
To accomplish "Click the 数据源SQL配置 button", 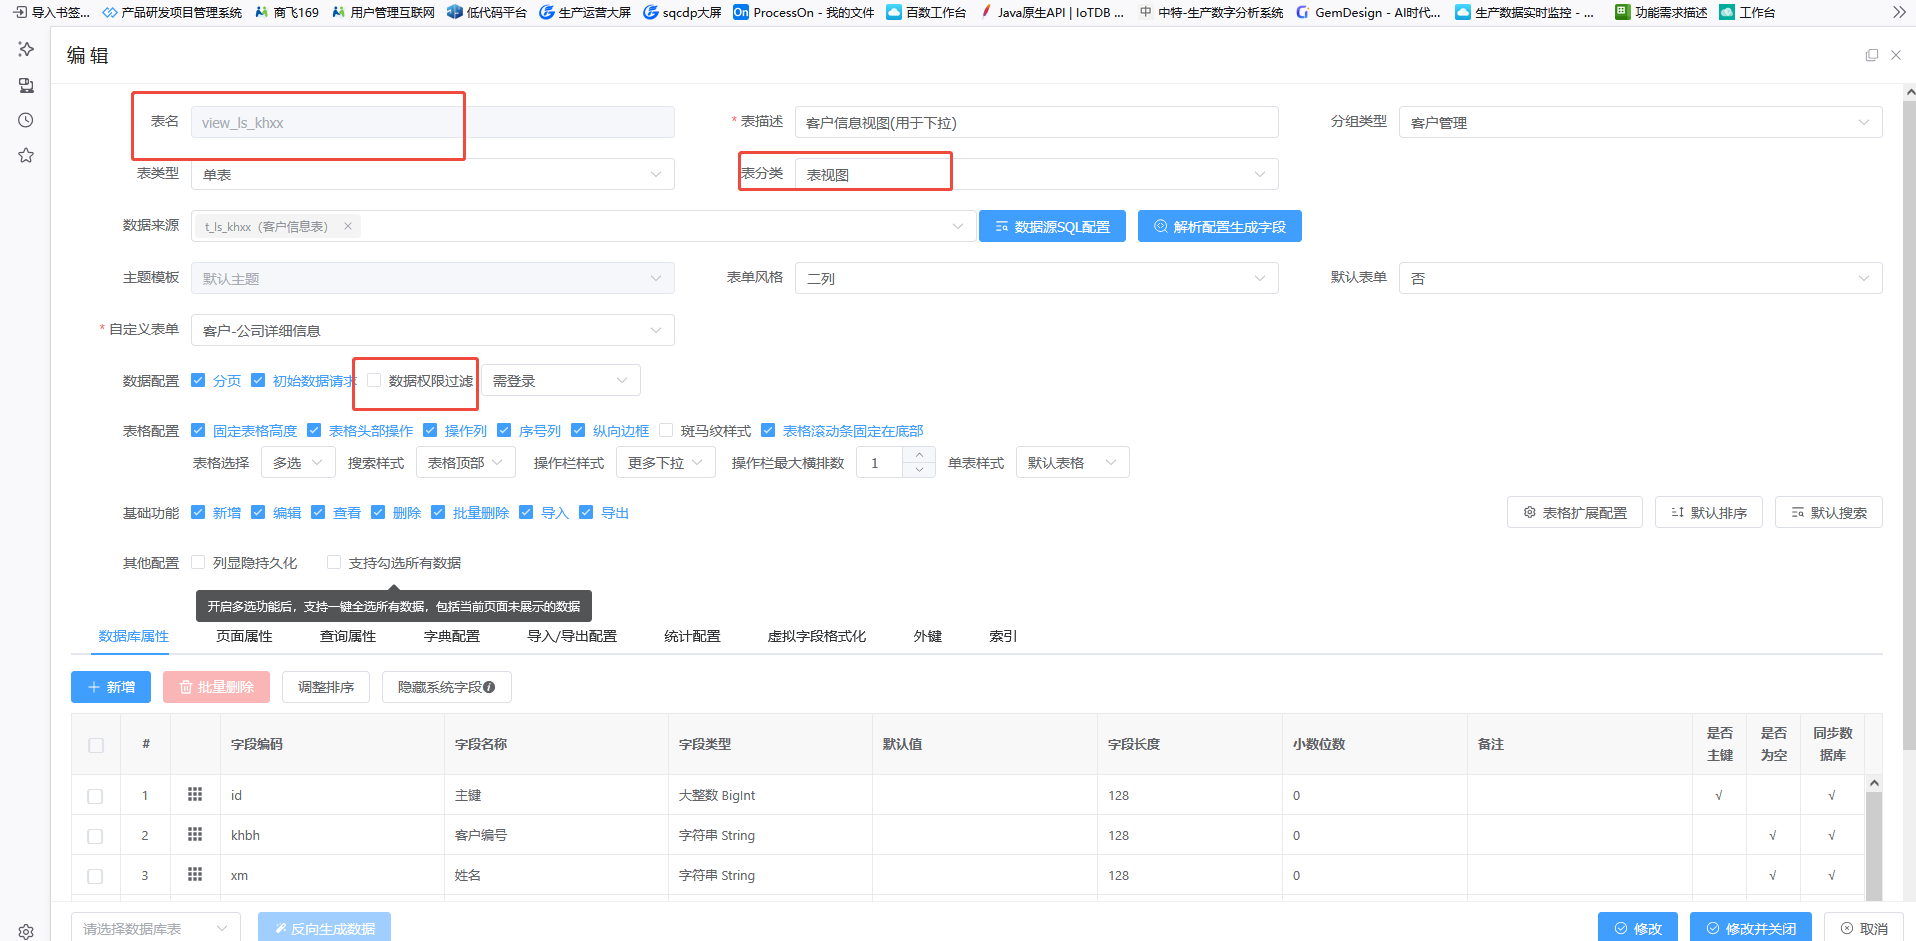I will click(1052, 226).
